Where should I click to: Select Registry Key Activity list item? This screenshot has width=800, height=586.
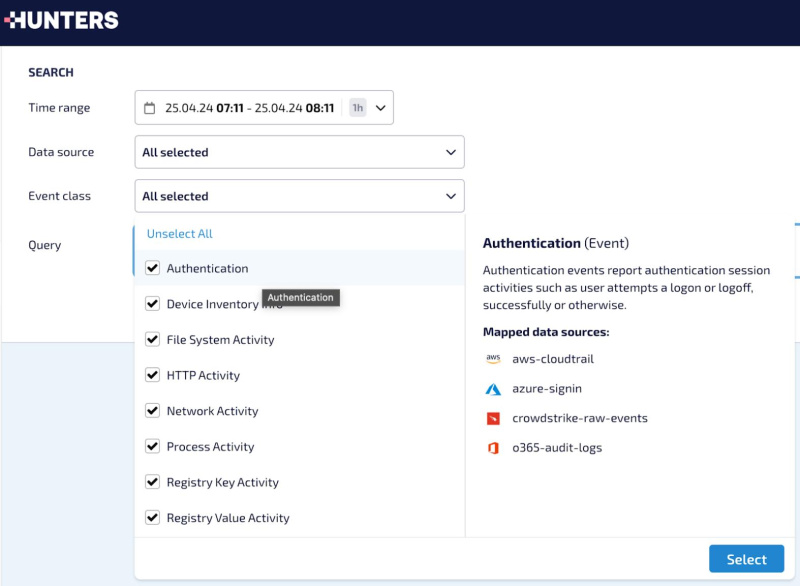tap(222, 483)
